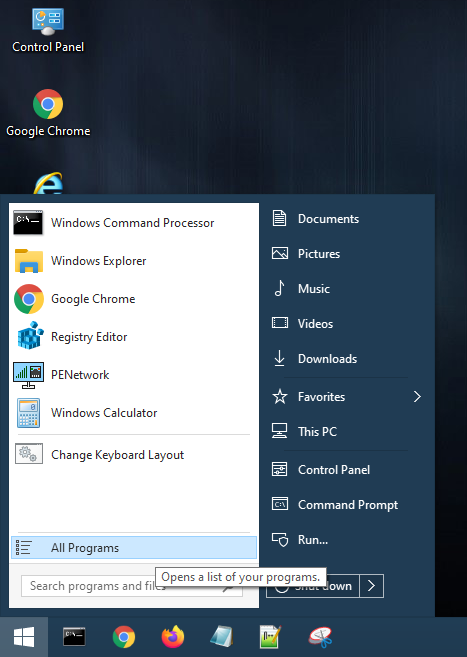Click the Windows Calculator icon

pos(28,413)
